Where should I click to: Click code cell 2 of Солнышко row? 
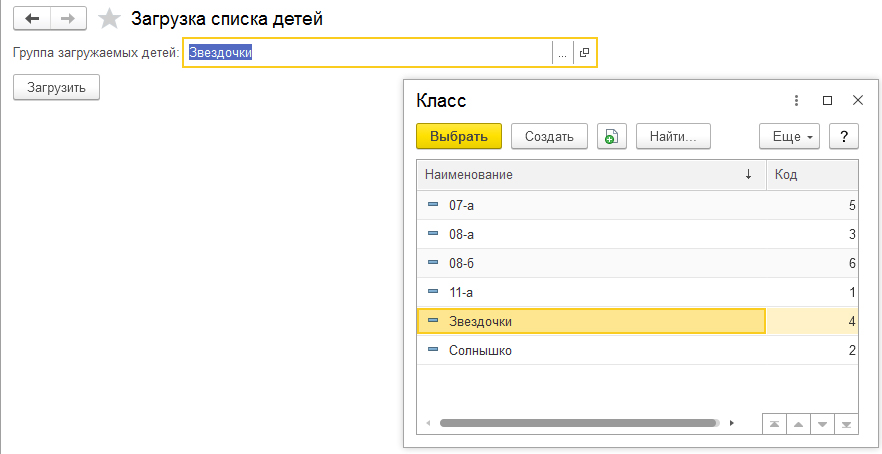[x=812, y=350]
